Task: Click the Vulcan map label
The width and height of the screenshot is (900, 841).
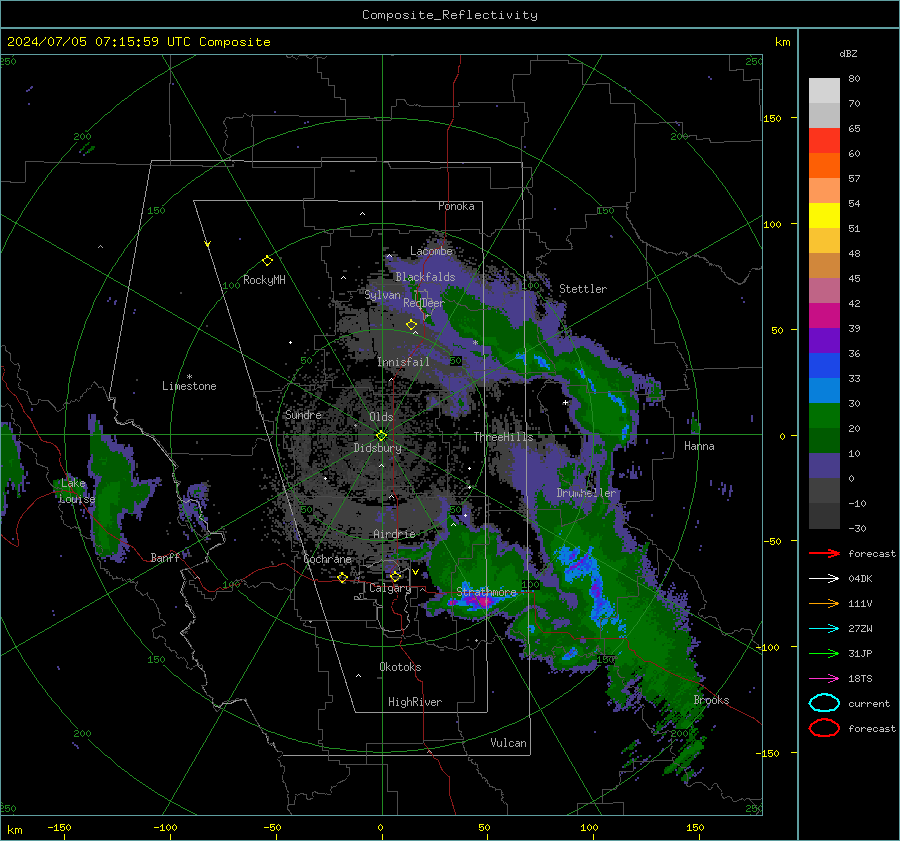Action: pos(508,743)
